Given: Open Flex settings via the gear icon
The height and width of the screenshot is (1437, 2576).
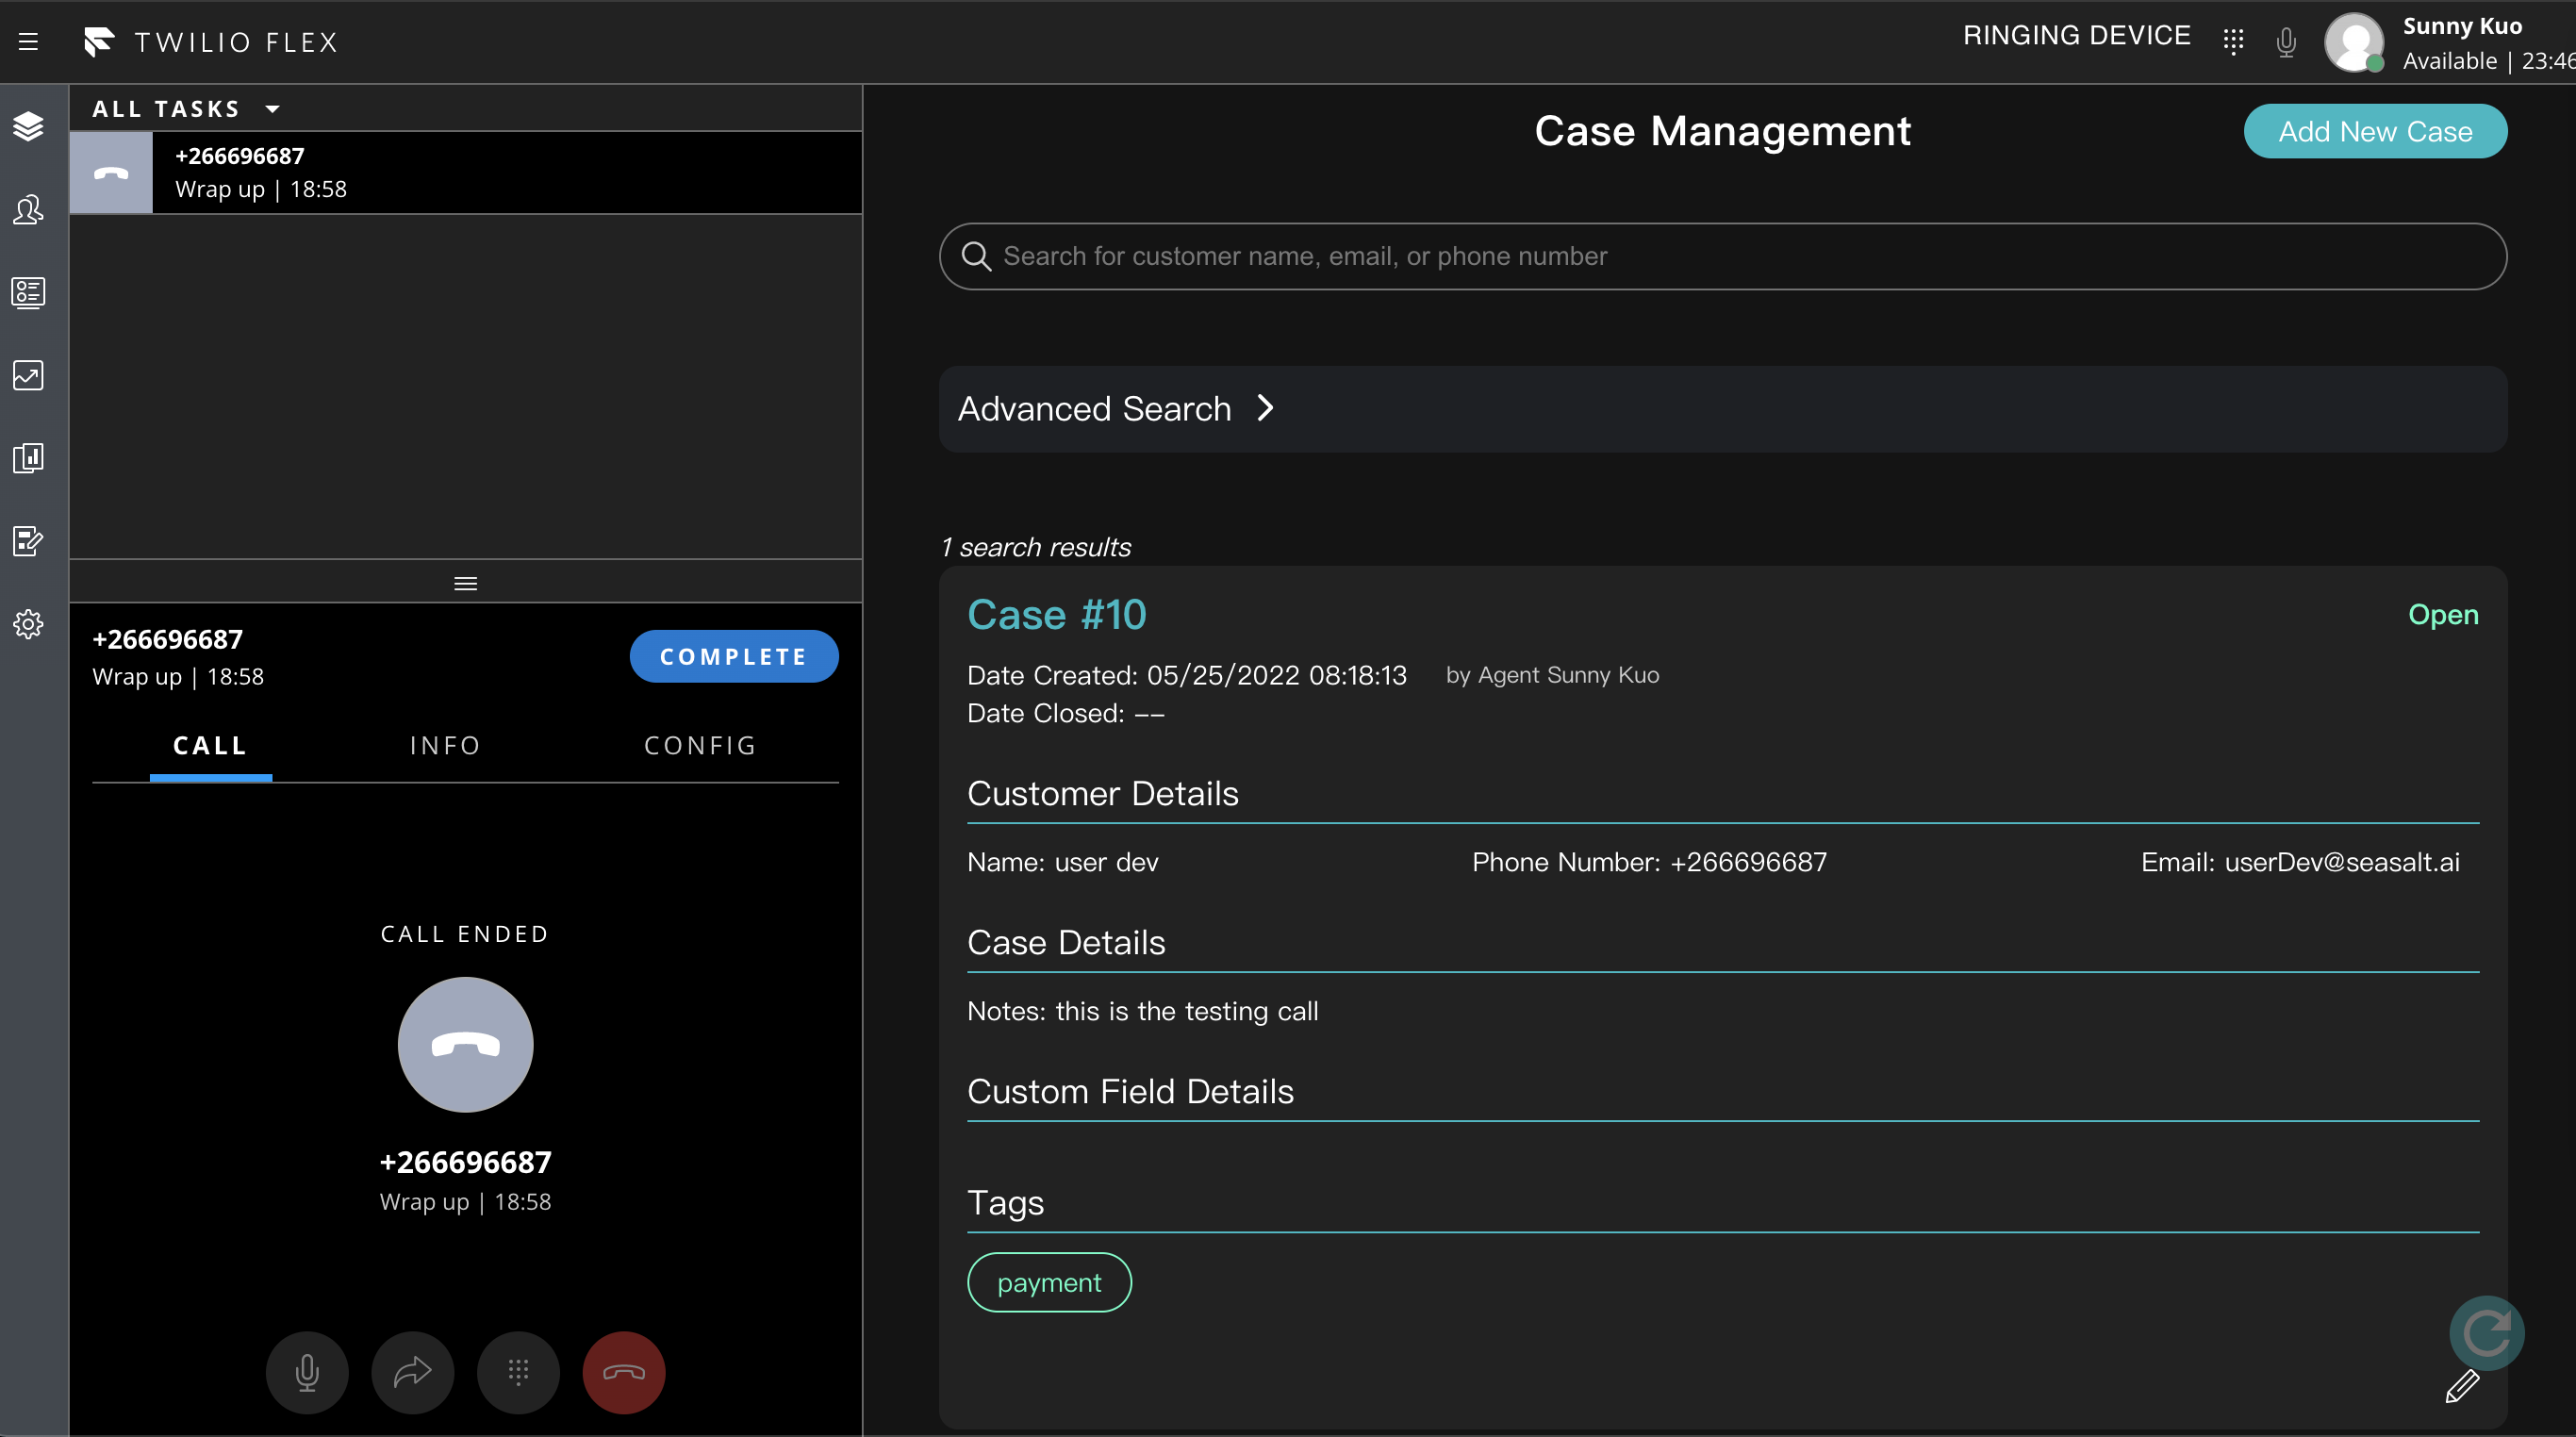Looking at the screenshot, I should (28, 624).
